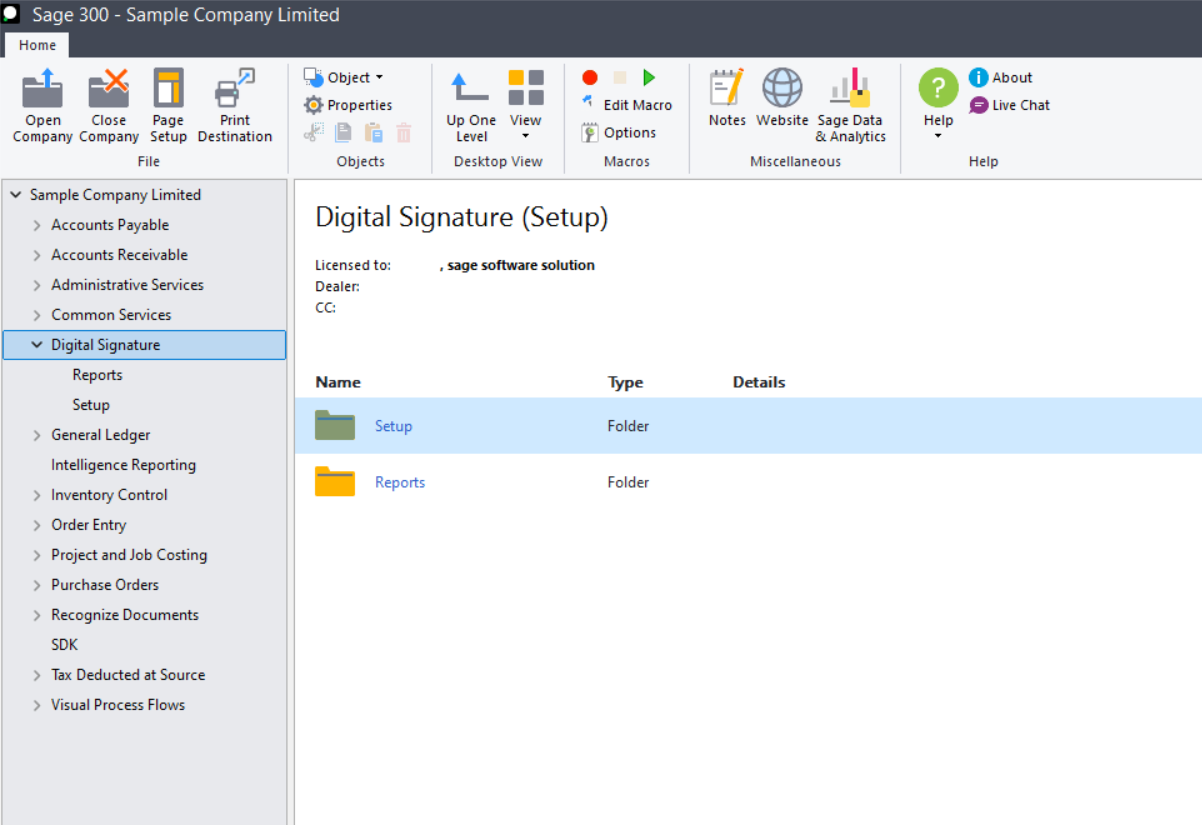1202x825 pixels.
Task: Open the Setup folder link
Action: 393,425
